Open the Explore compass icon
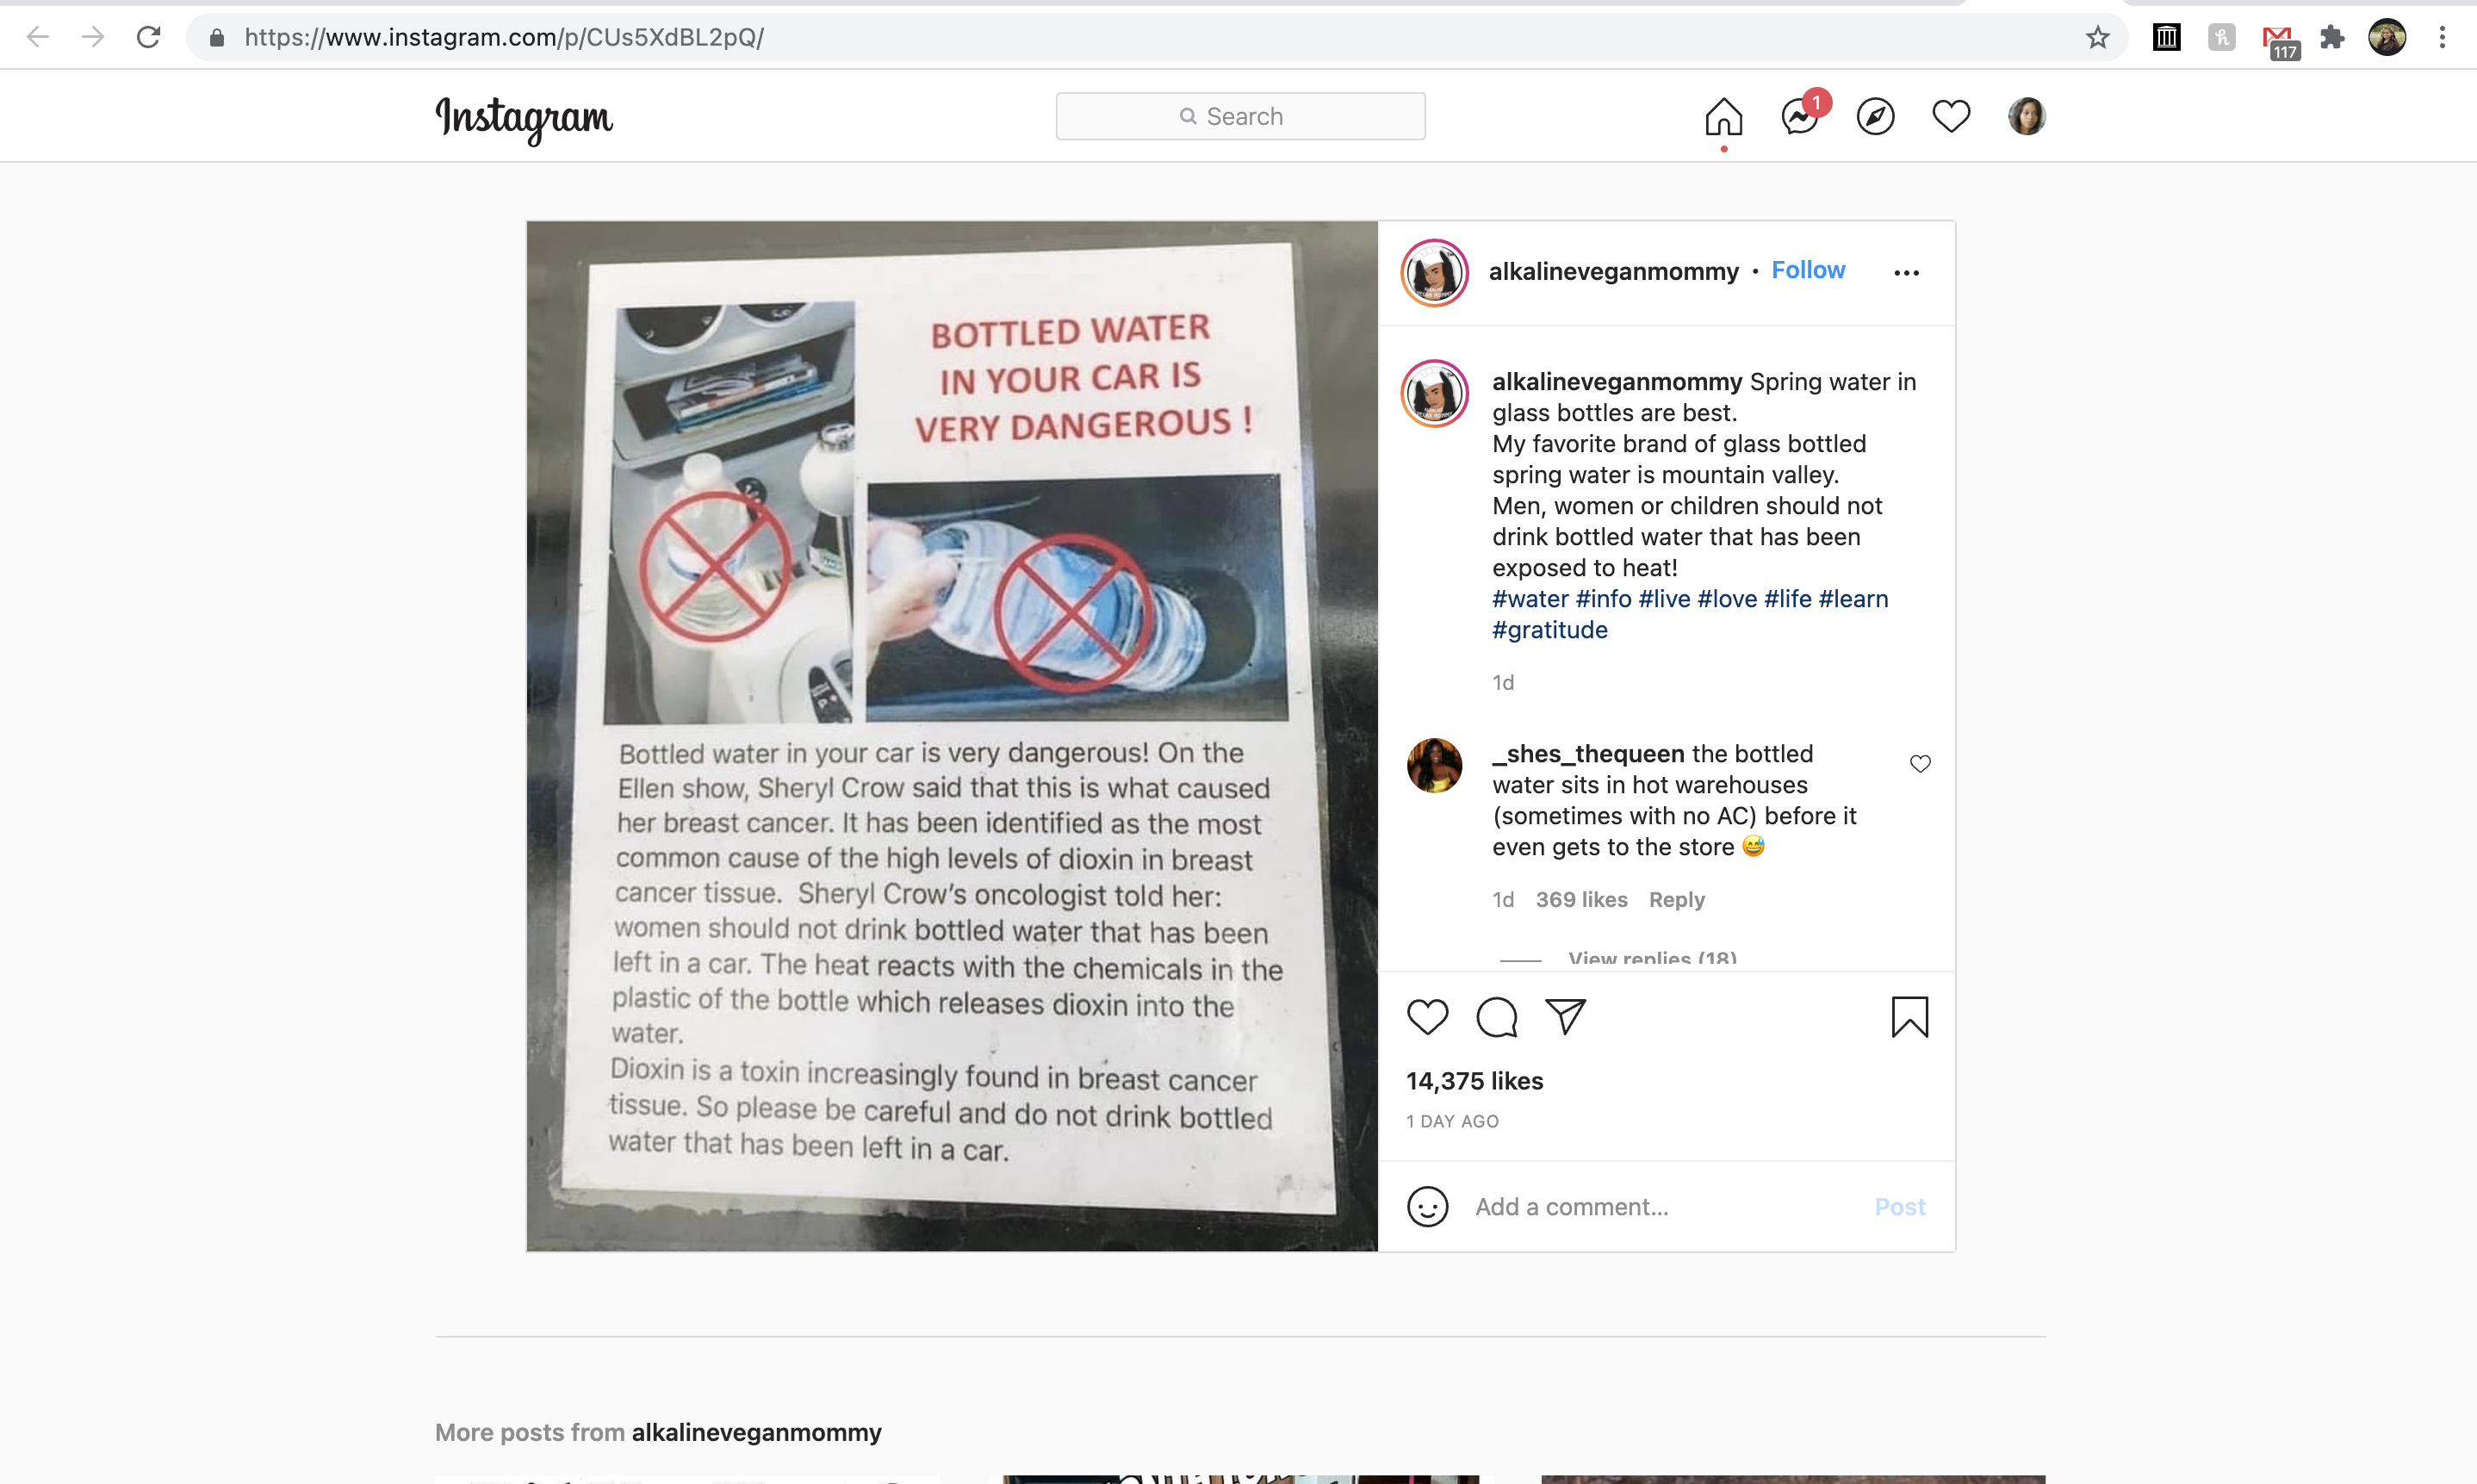The height and width of the screenshot is (1484, 2477). tap(1875, 117)
